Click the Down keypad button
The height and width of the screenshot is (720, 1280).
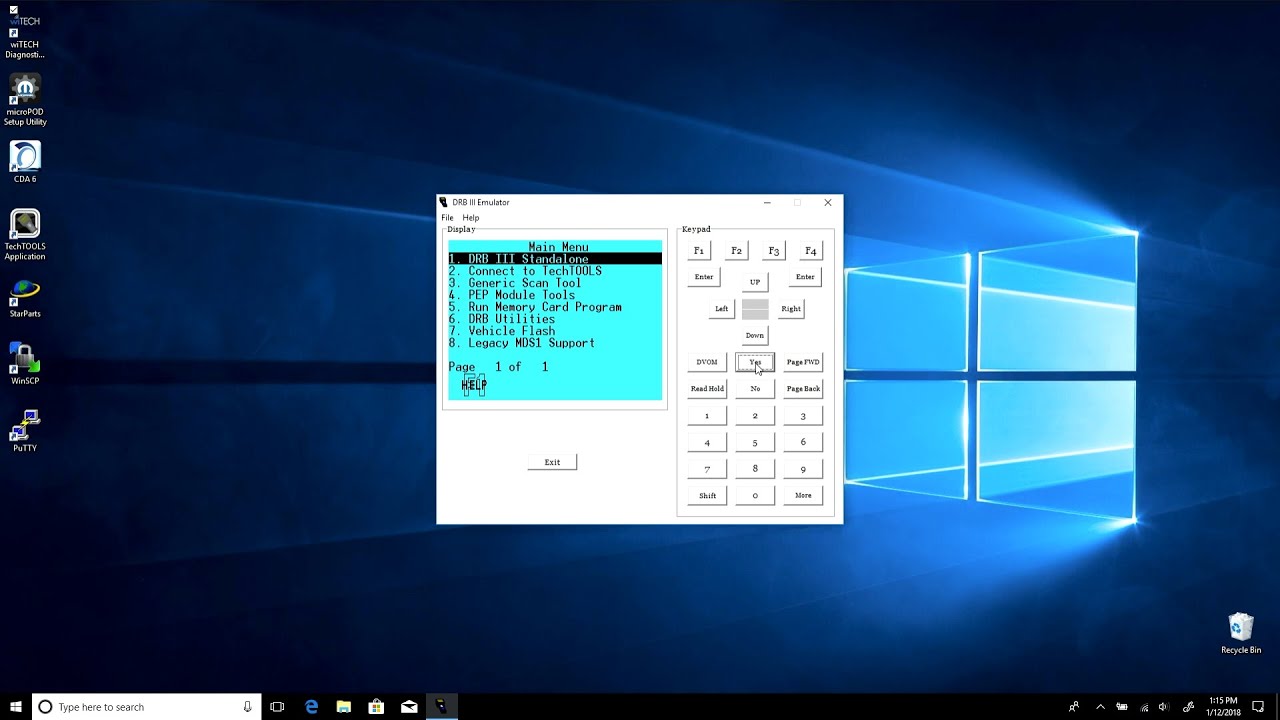point(755,336)
